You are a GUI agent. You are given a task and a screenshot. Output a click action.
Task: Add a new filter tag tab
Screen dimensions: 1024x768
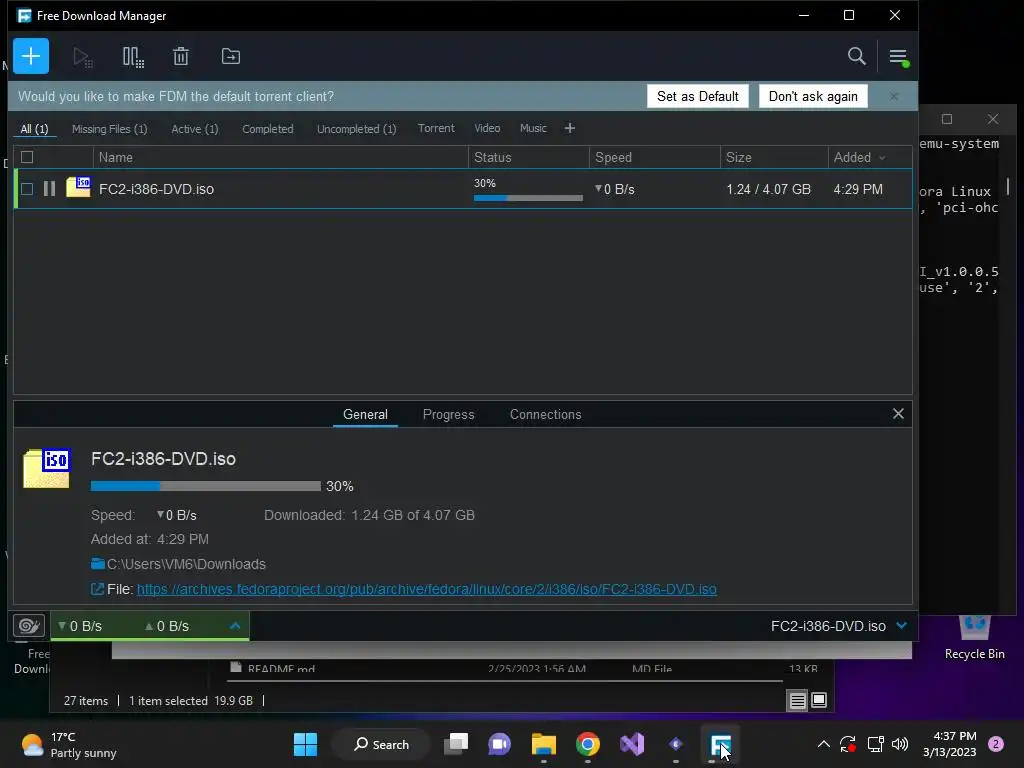[569, 128]
